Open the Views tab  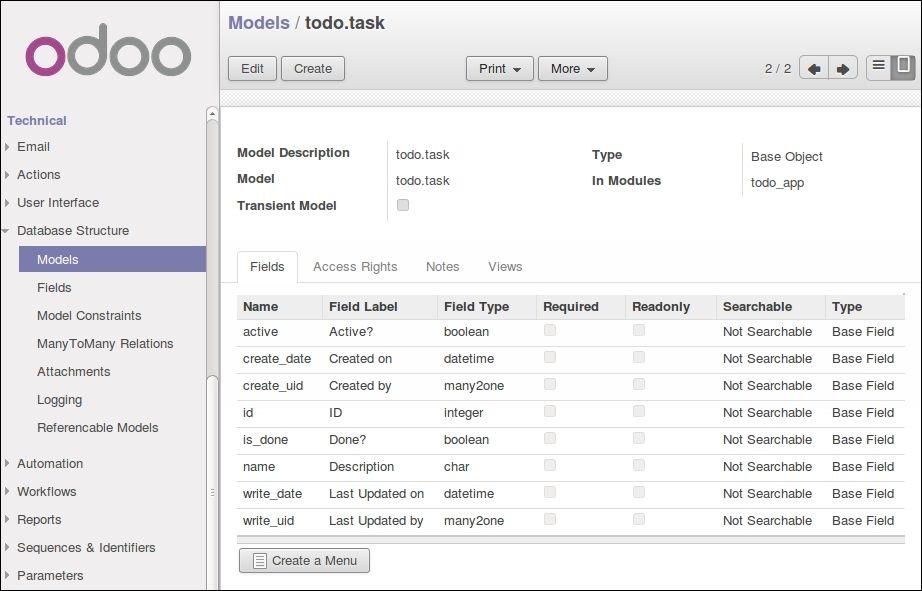point(505,267)
